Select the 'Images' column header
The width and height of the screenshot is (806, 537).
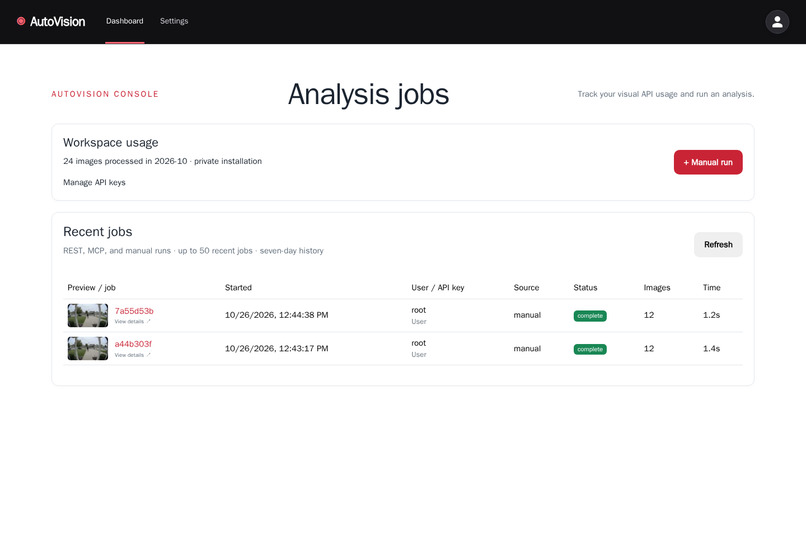point(656,288)
